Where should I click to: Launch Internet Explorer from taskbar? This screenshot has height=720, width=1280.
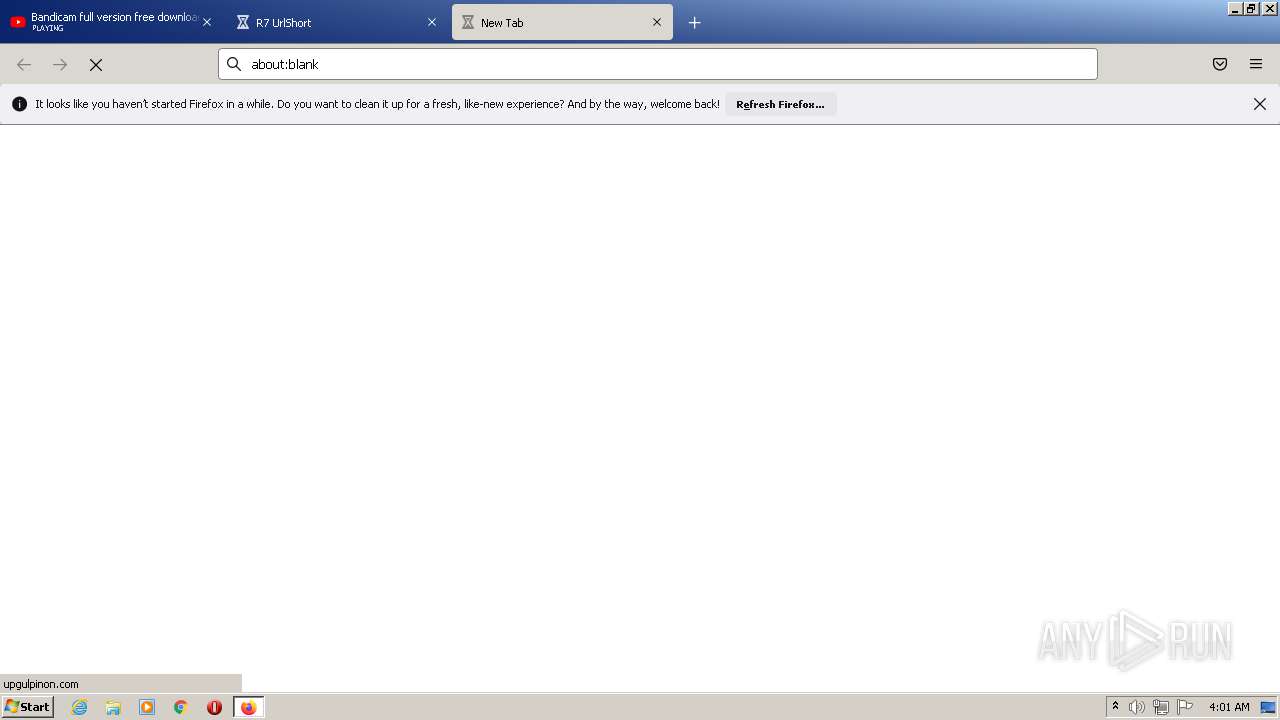[80, 707]
